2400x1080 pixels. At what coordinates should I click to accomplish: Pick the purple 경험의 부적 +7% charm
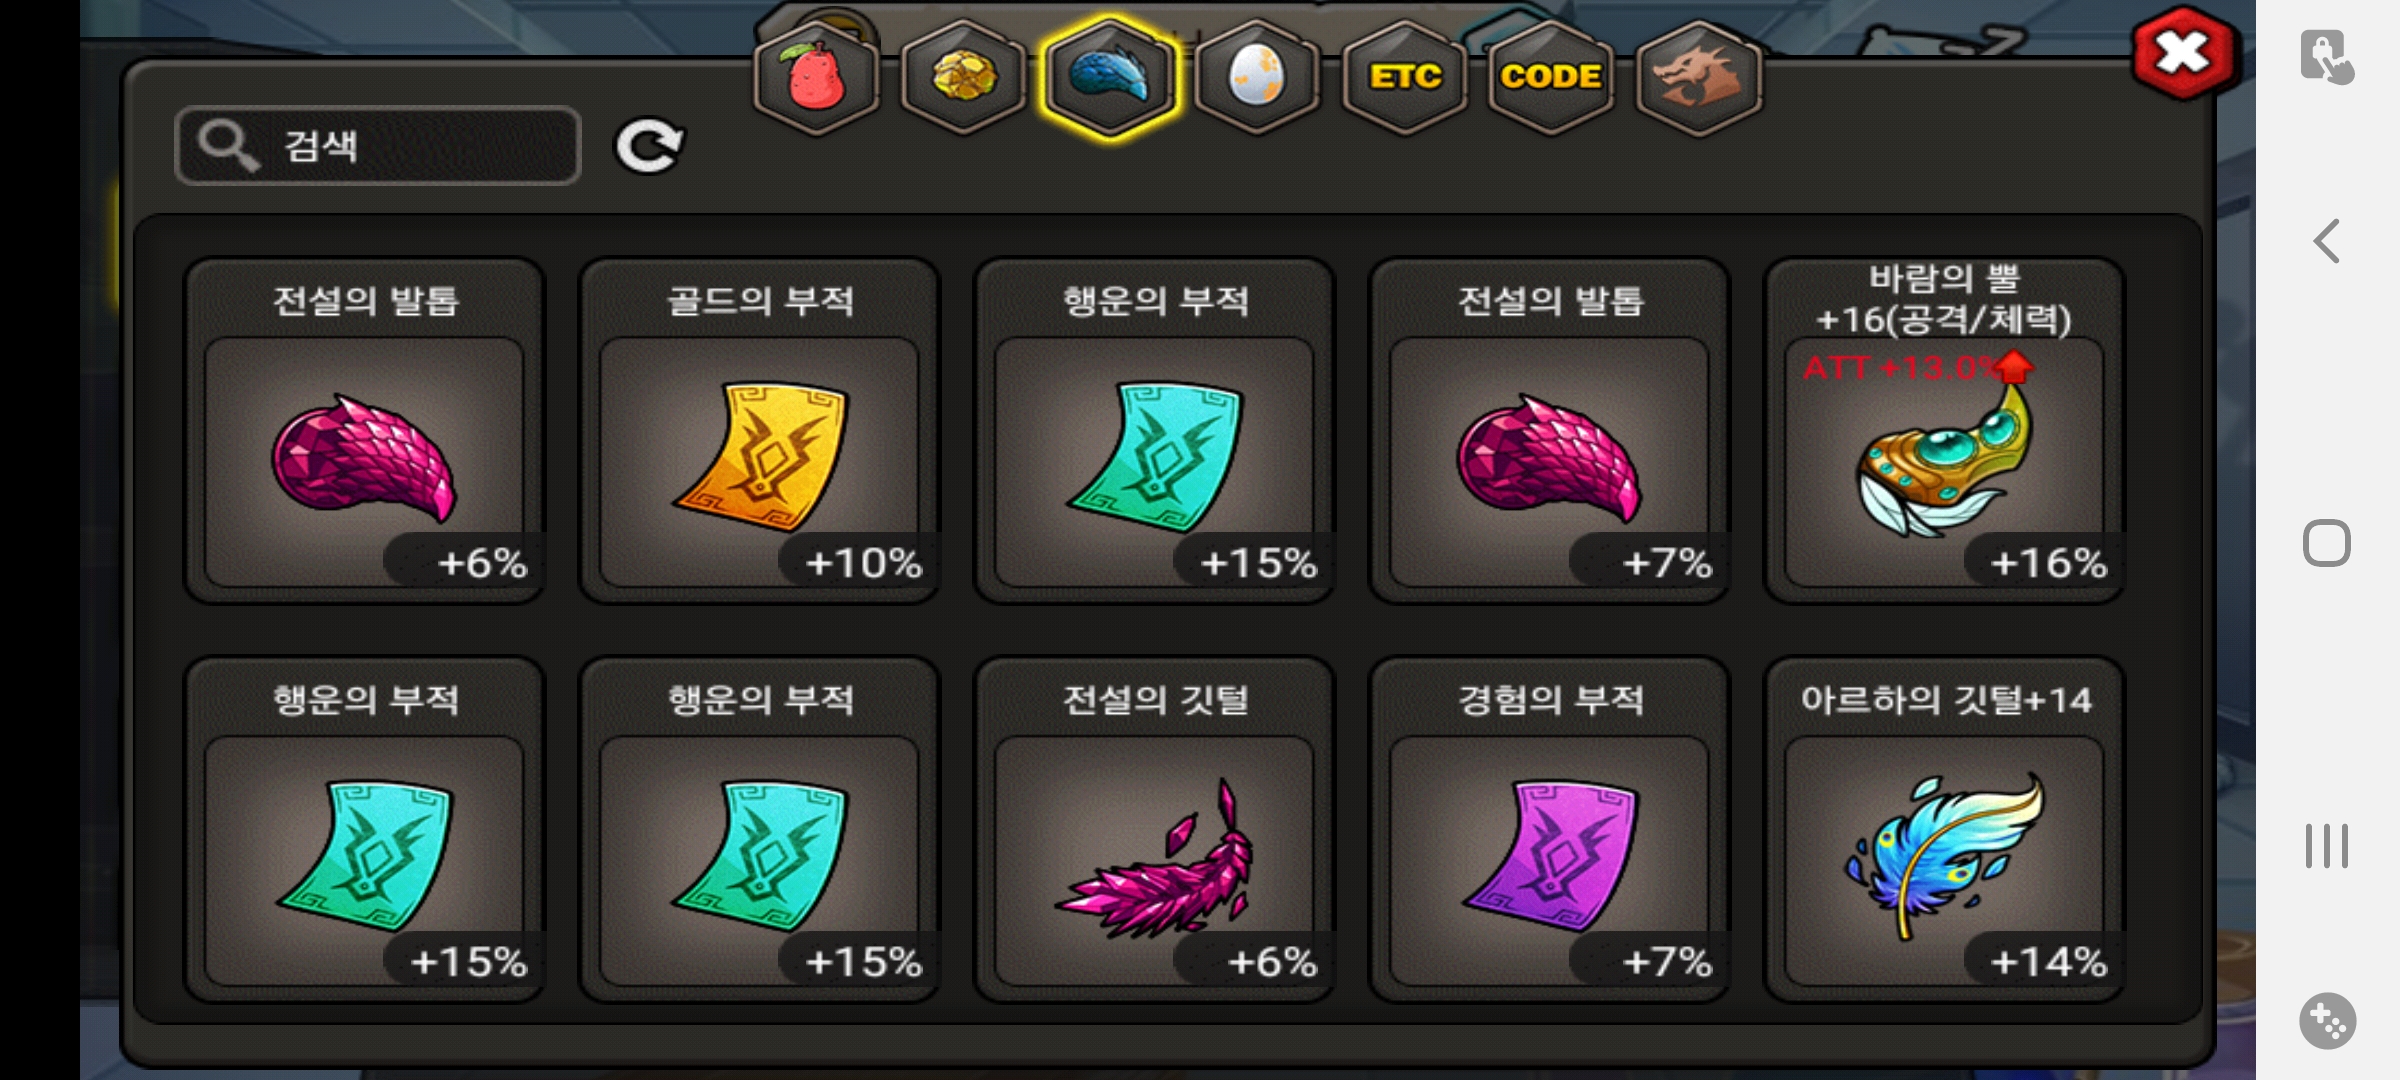tap(1549, 830)
